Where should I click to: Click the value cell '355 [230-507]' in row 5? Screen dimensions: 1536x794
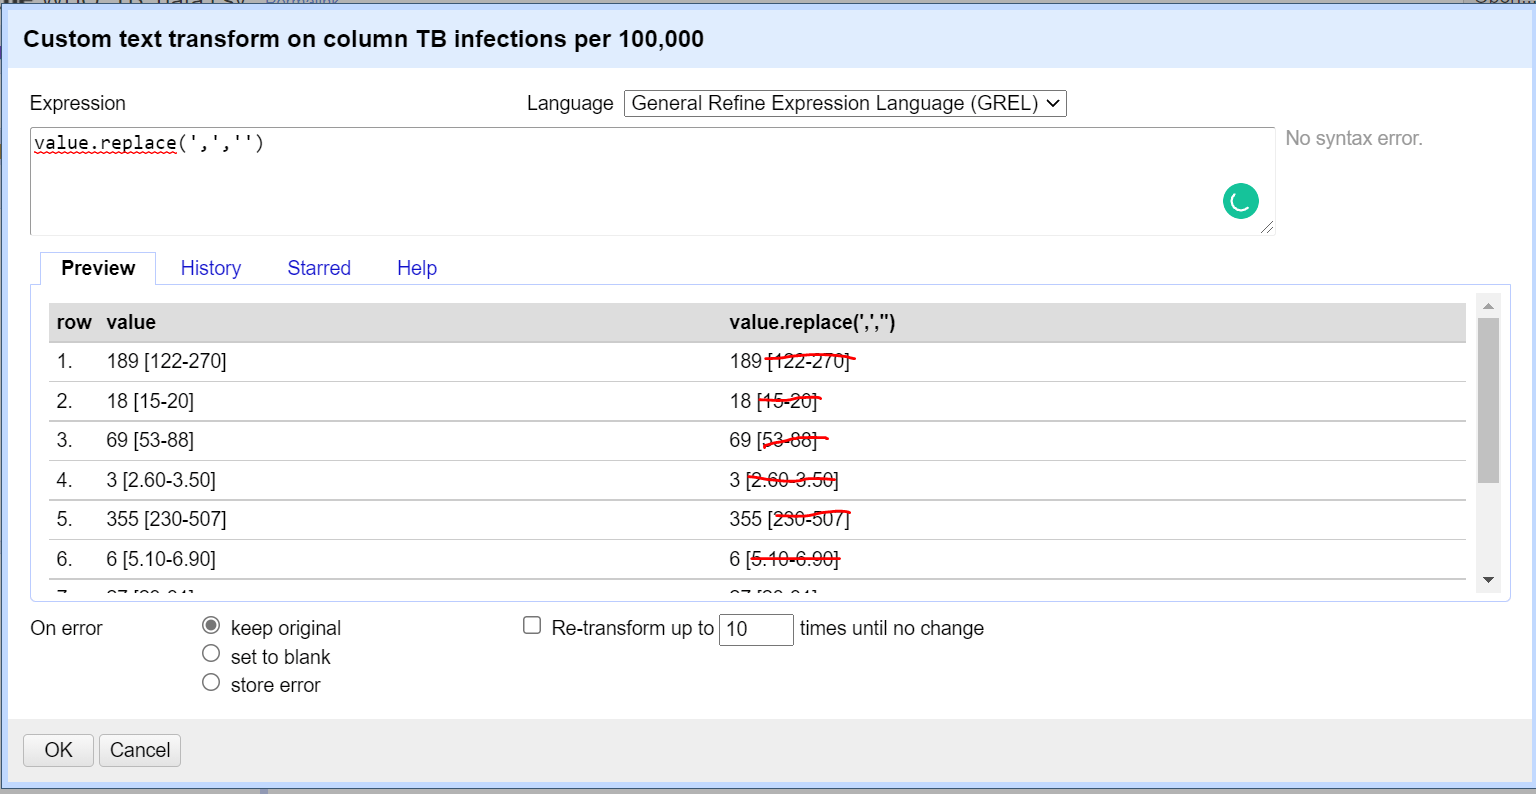click(167, 519)
